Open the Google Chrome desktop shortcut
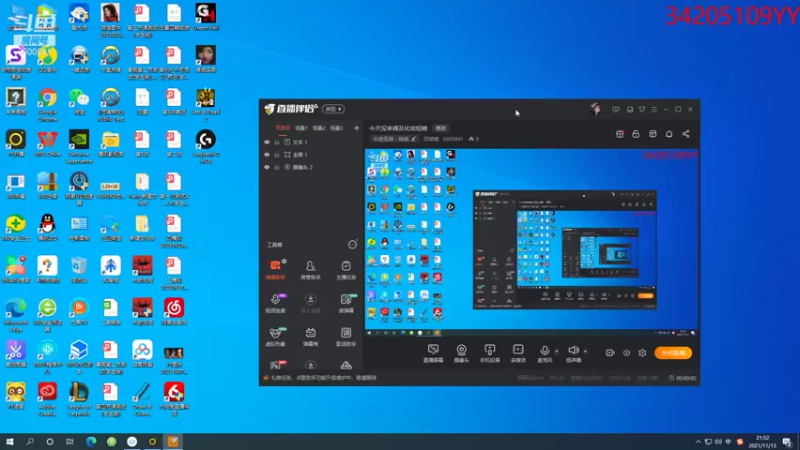This screenshot has width=800, height=450. (x=47, y=105)
